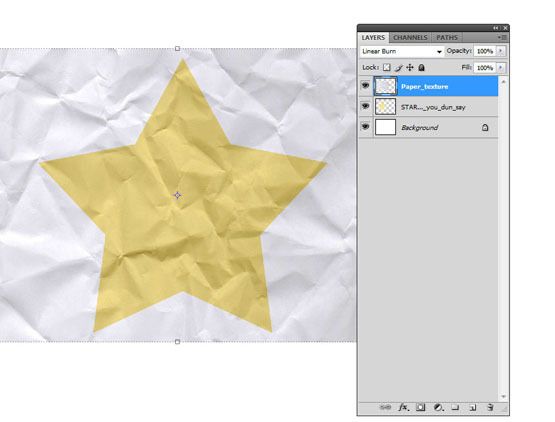Viewport: 555px width, 422px height.
Task: Toggle lock all padlock icon
Action: coord(421,67)
